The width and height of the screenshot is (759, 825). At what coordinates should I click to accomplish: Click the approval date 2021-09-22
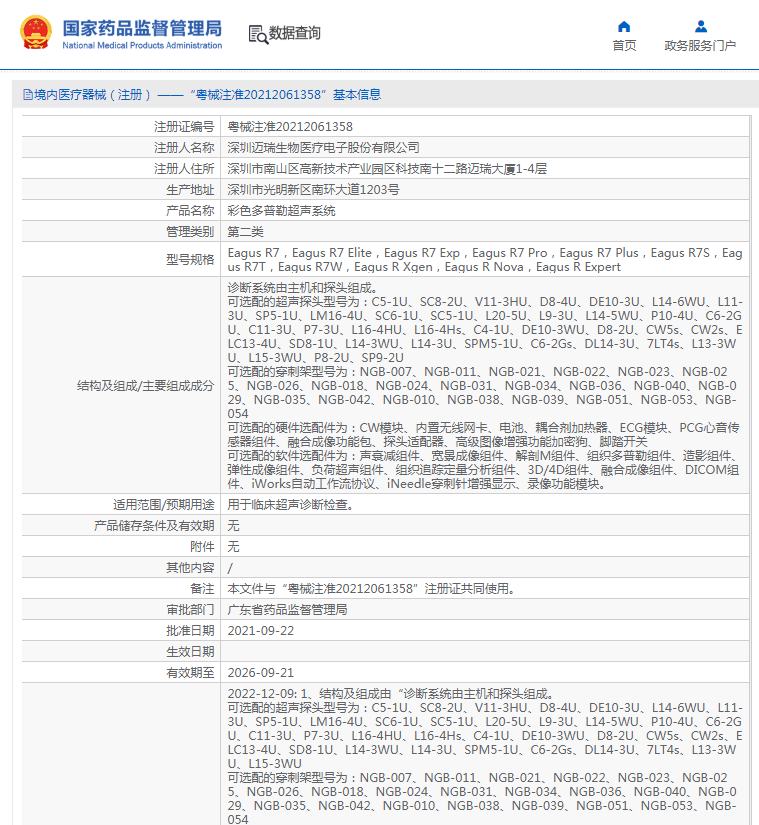pyautogui.click(x=261, y=630)
